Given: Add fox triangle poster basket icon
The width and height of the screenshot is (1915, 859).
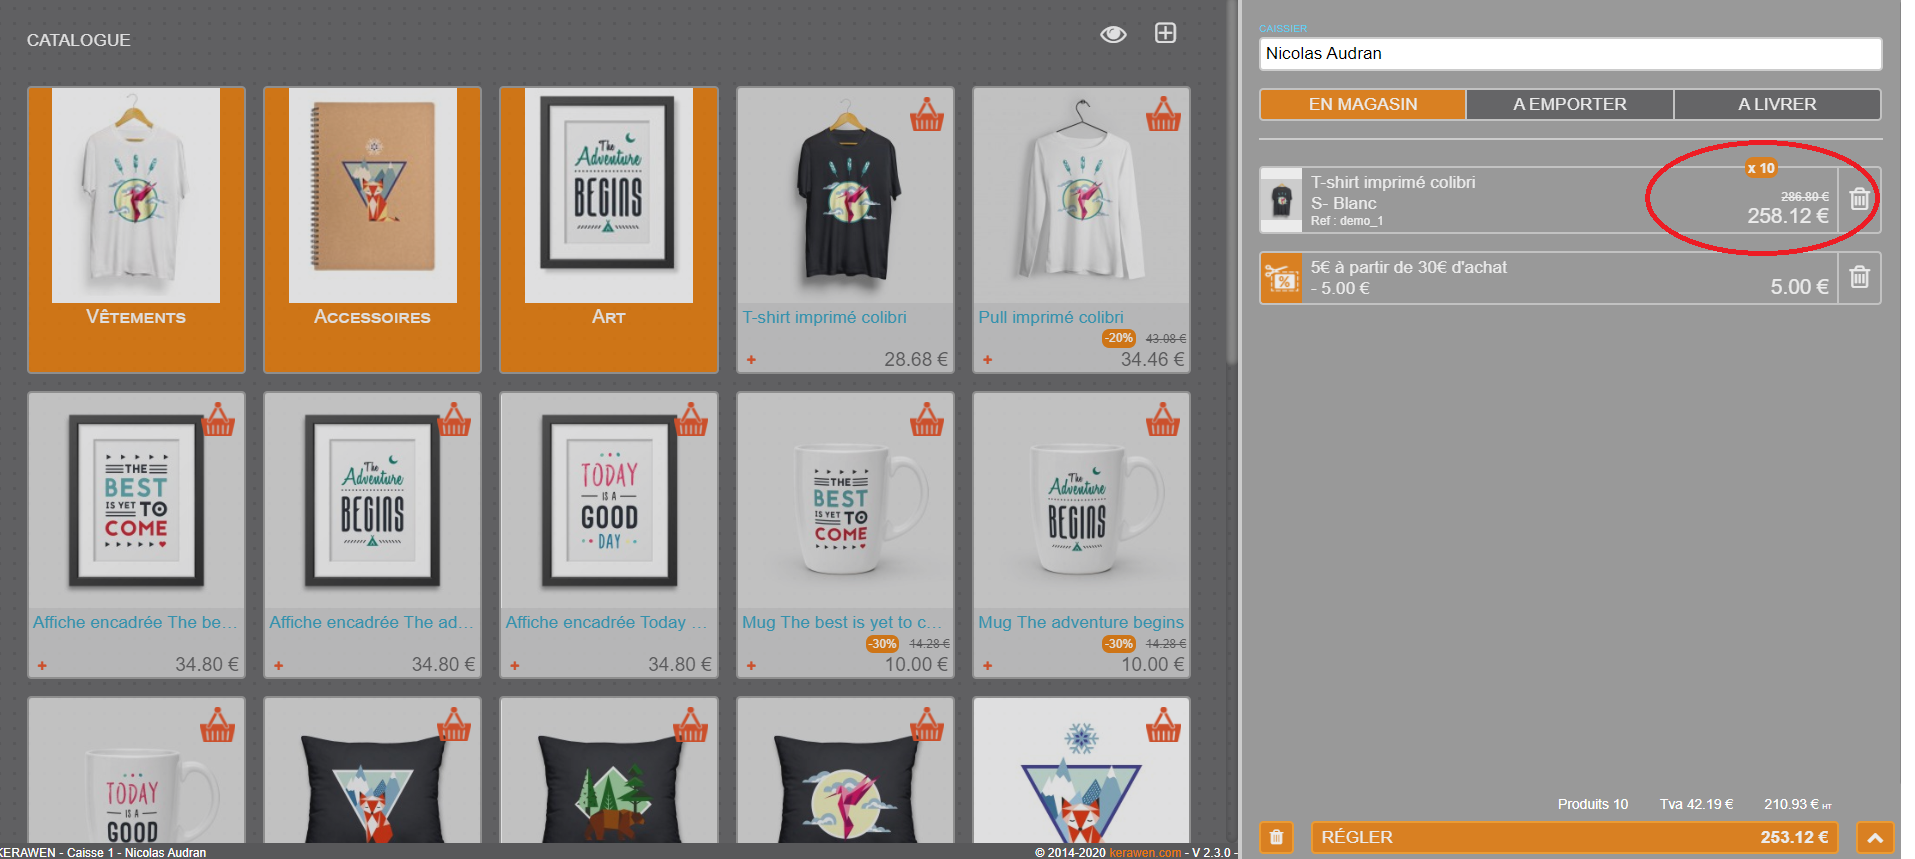Looking at the screenshot, I should click(x=1163, y=725).
